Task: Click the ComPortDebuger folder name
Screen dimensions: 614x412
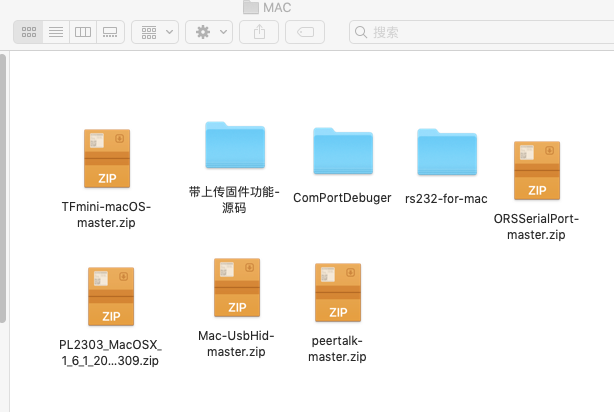Action: 342,198
